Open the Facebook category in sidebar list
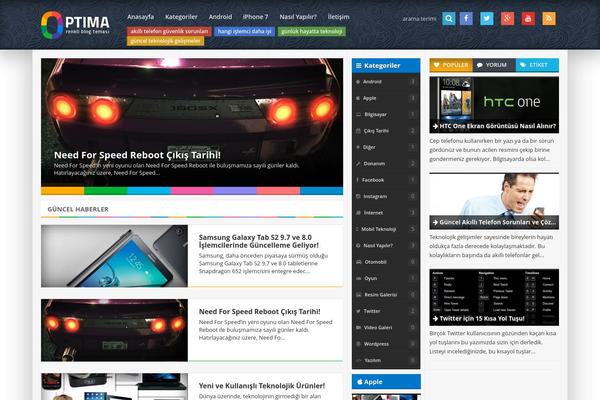The image size is (600, 400). (x=386, y=180)
